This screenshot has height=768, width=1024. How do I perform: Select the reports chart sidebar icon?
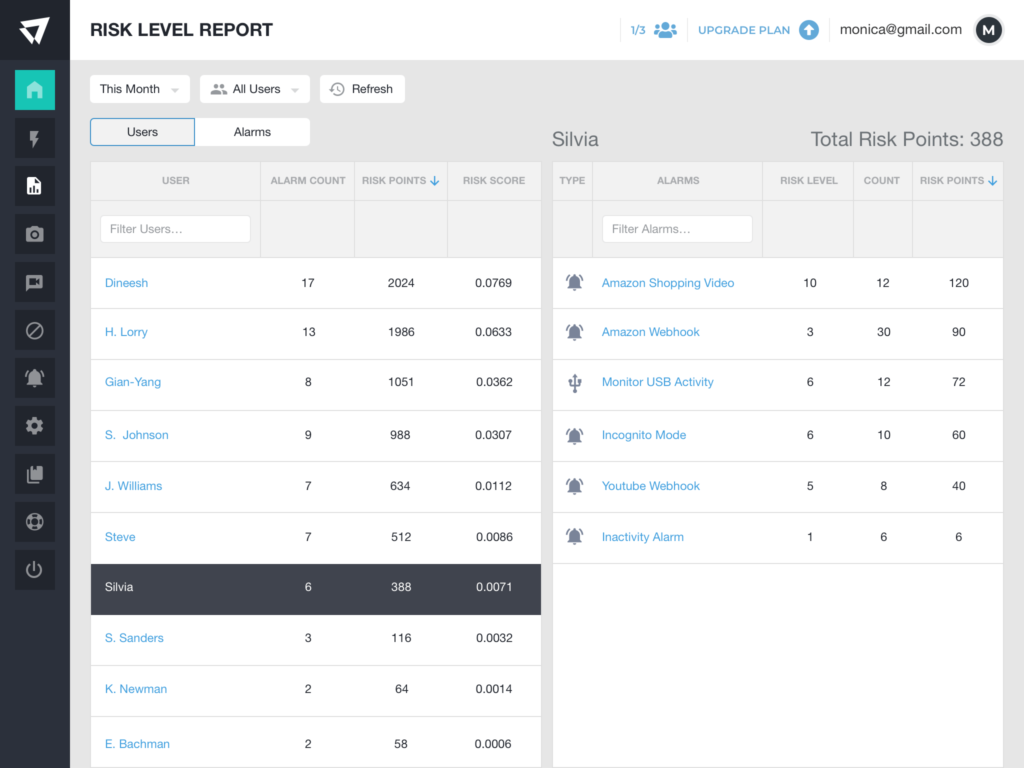(x=34, y=186)
